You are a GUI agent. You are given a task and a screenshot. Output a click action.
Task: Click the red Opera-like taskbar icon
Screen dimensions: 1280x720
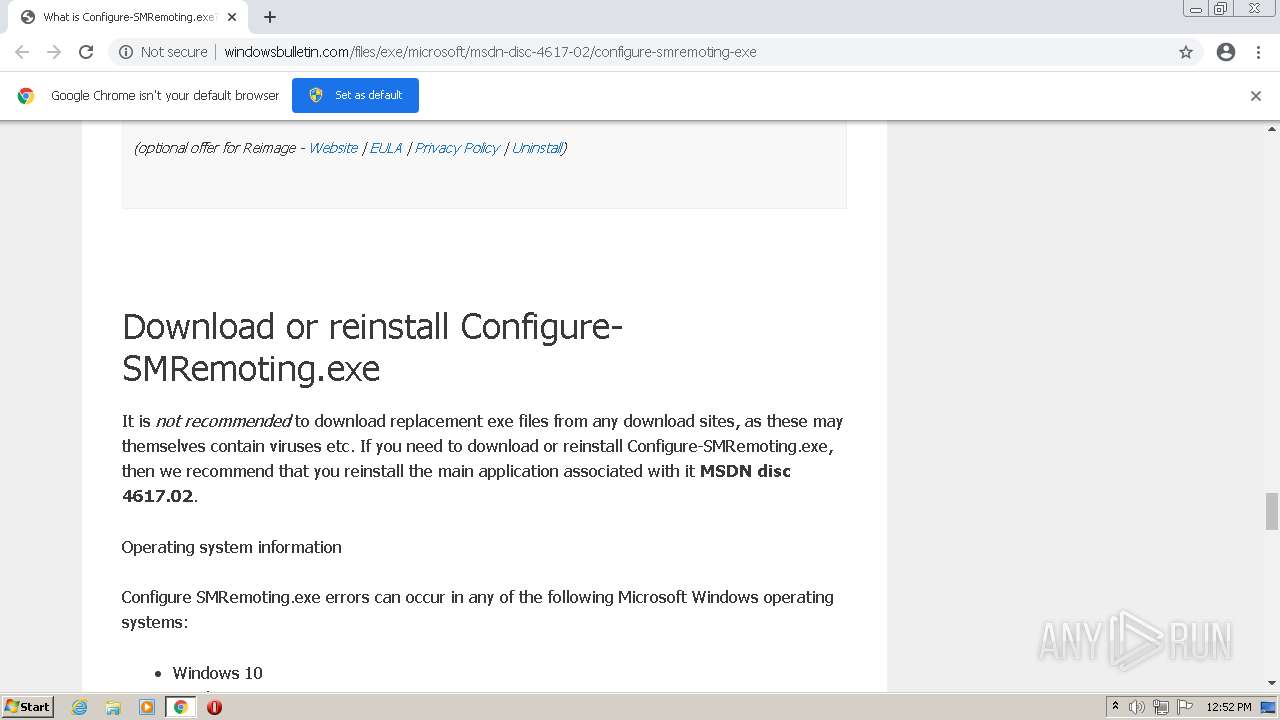point(214,707)
